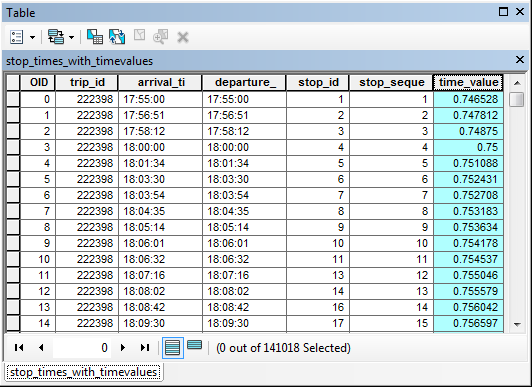Viewport: 532px width, 387px height.
Task: Select the row with OID 7
Action: (x=13, y=211)
